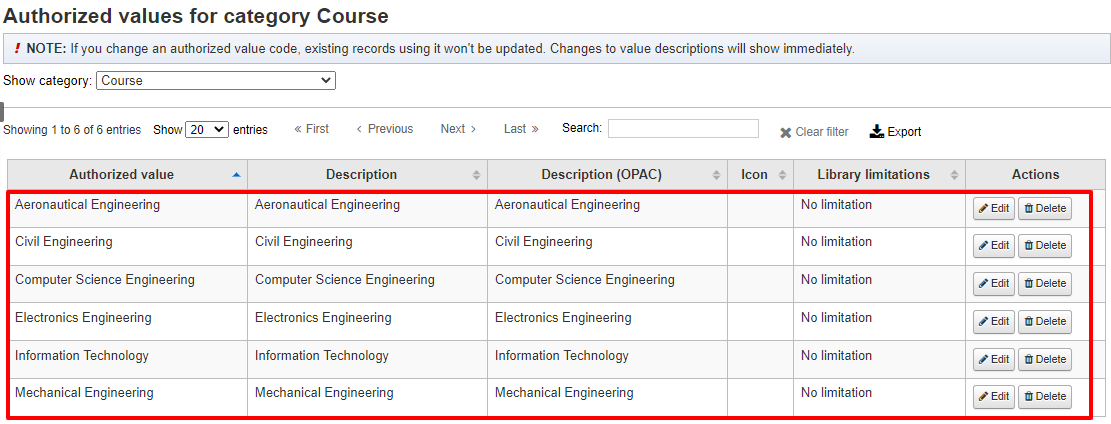Viewport: 1111px width, 424px height.
Task: Jump to the Last page
Action: [x=521, y=129]
